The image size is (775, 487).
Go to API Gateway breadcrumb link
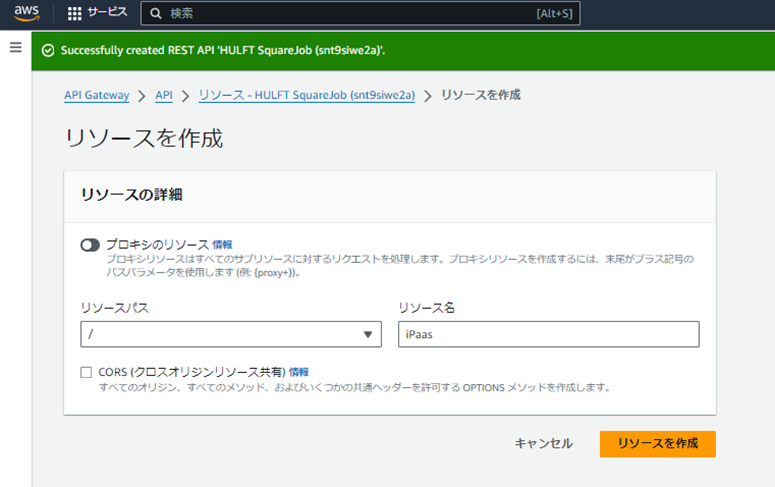coord(97,95)
